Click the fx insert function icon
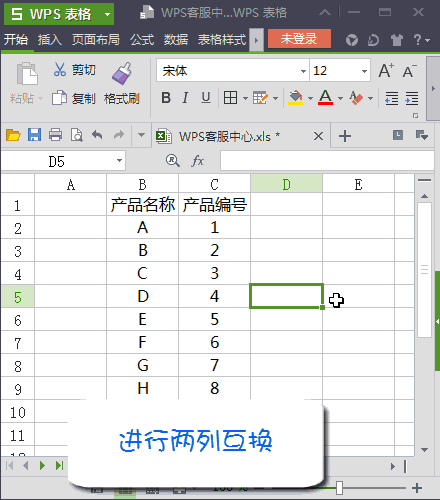Image resolution: width=440 pixels, height=500 pixels. click(x=197, y=161)
